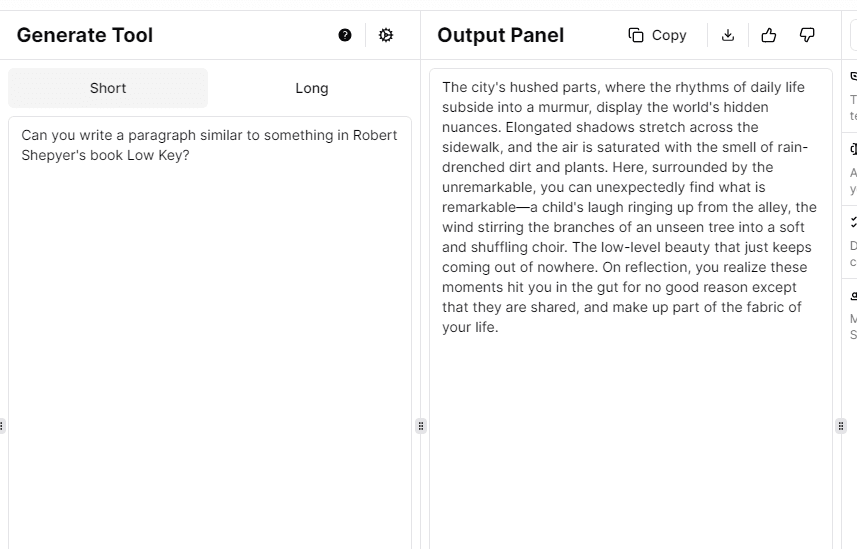
Task: Open the help question mark icon
Action: [x=345, y=35]
